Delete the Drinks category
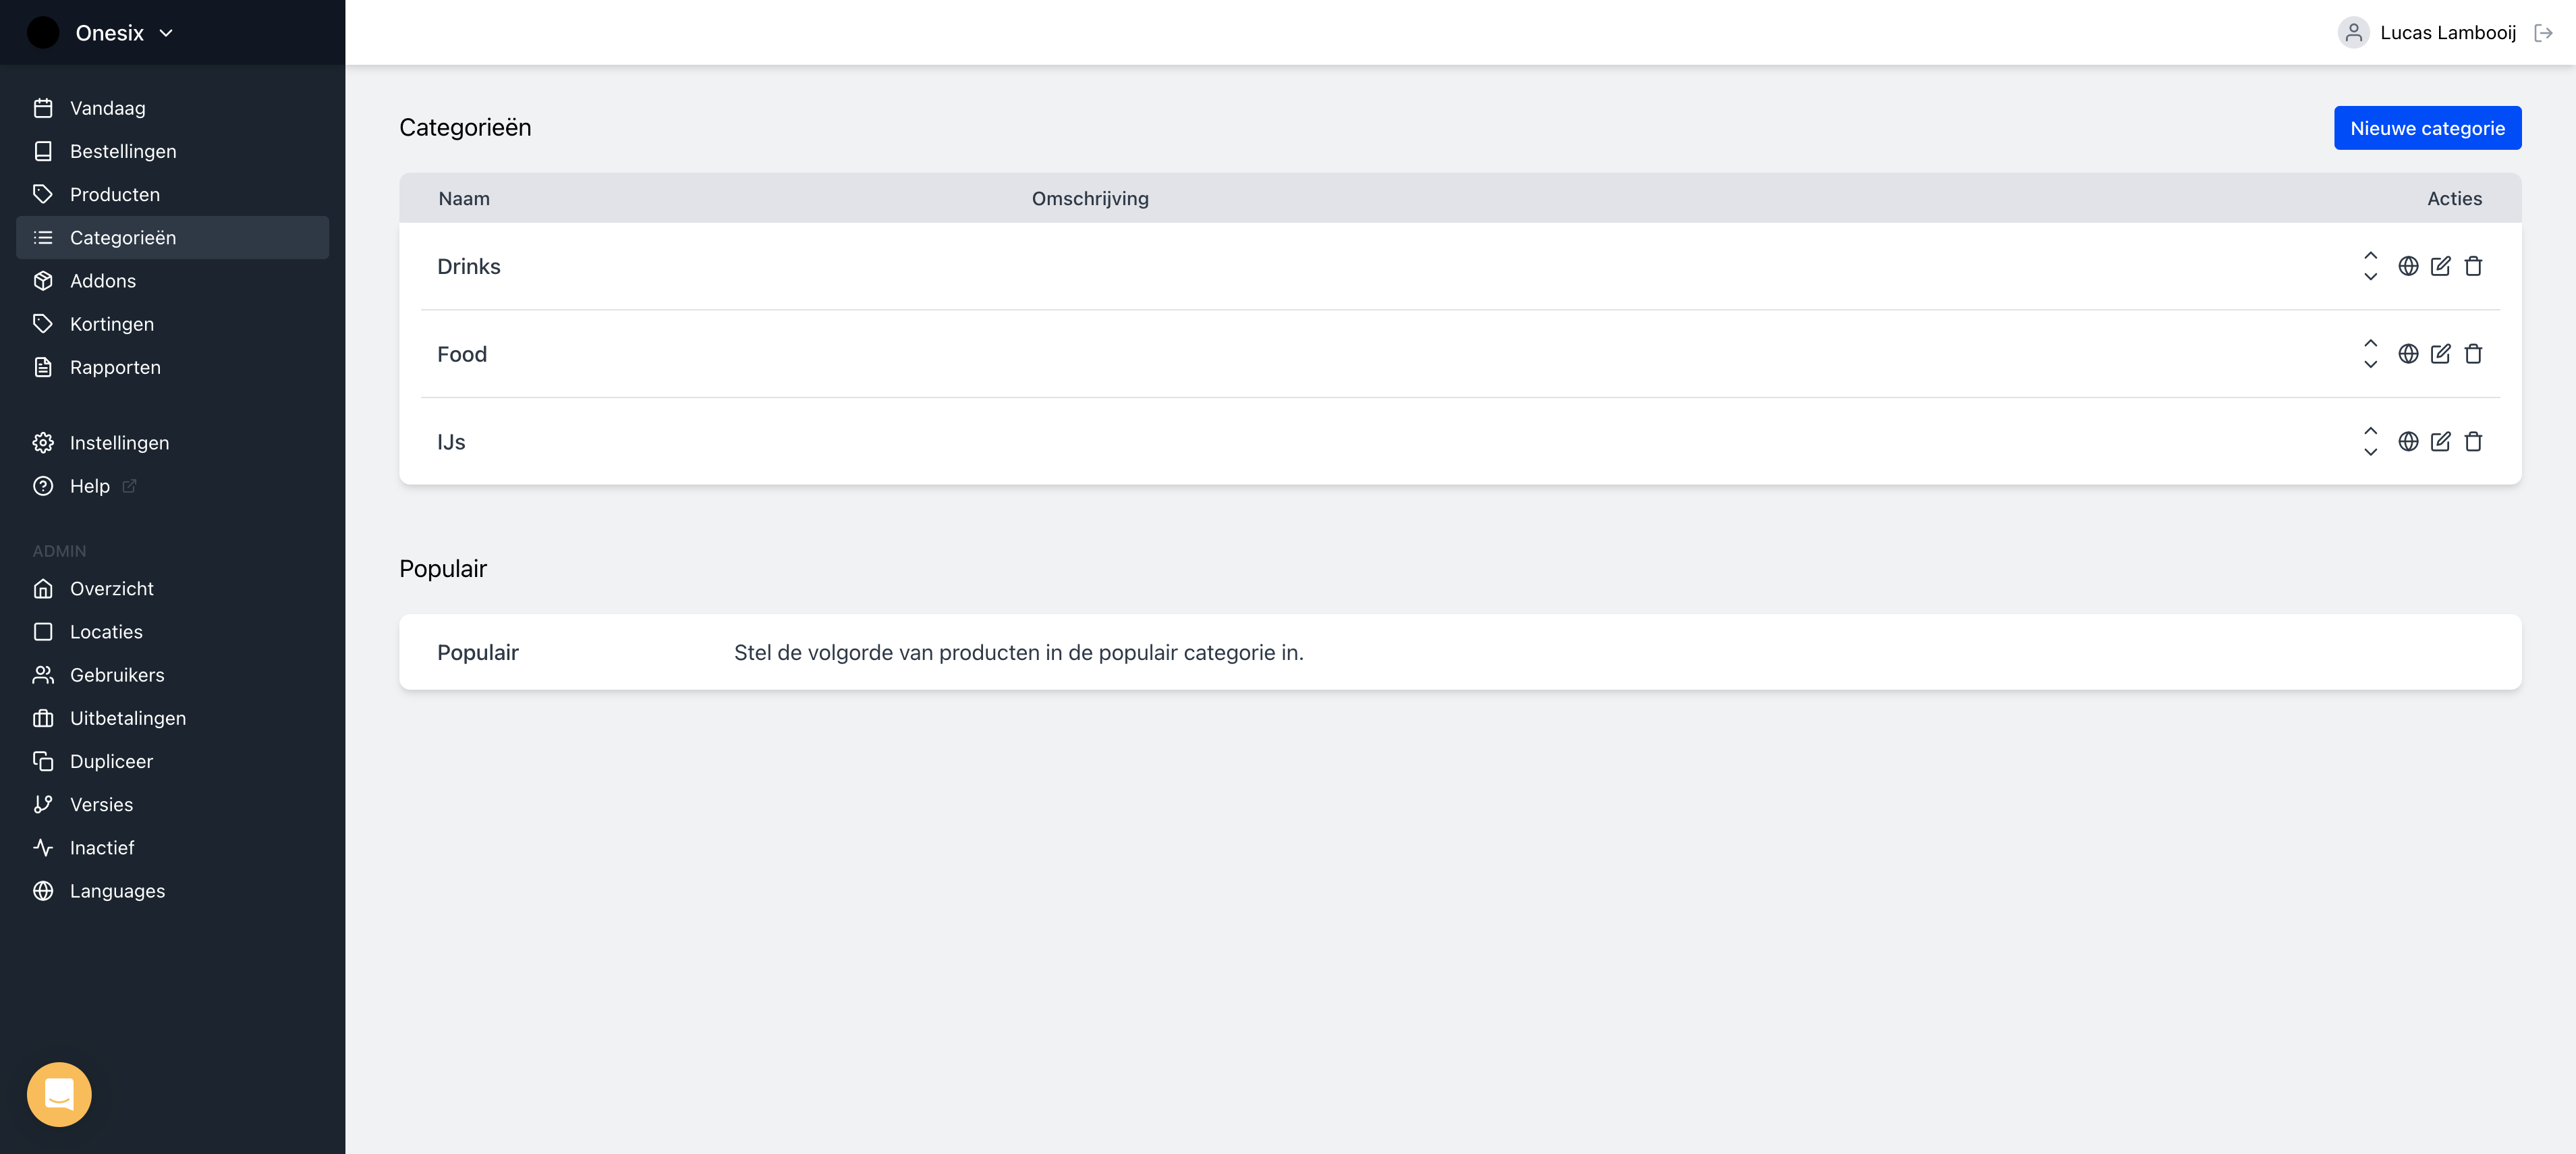2576x1154 pixels. pyautogui.click(x=2473, y=266)
